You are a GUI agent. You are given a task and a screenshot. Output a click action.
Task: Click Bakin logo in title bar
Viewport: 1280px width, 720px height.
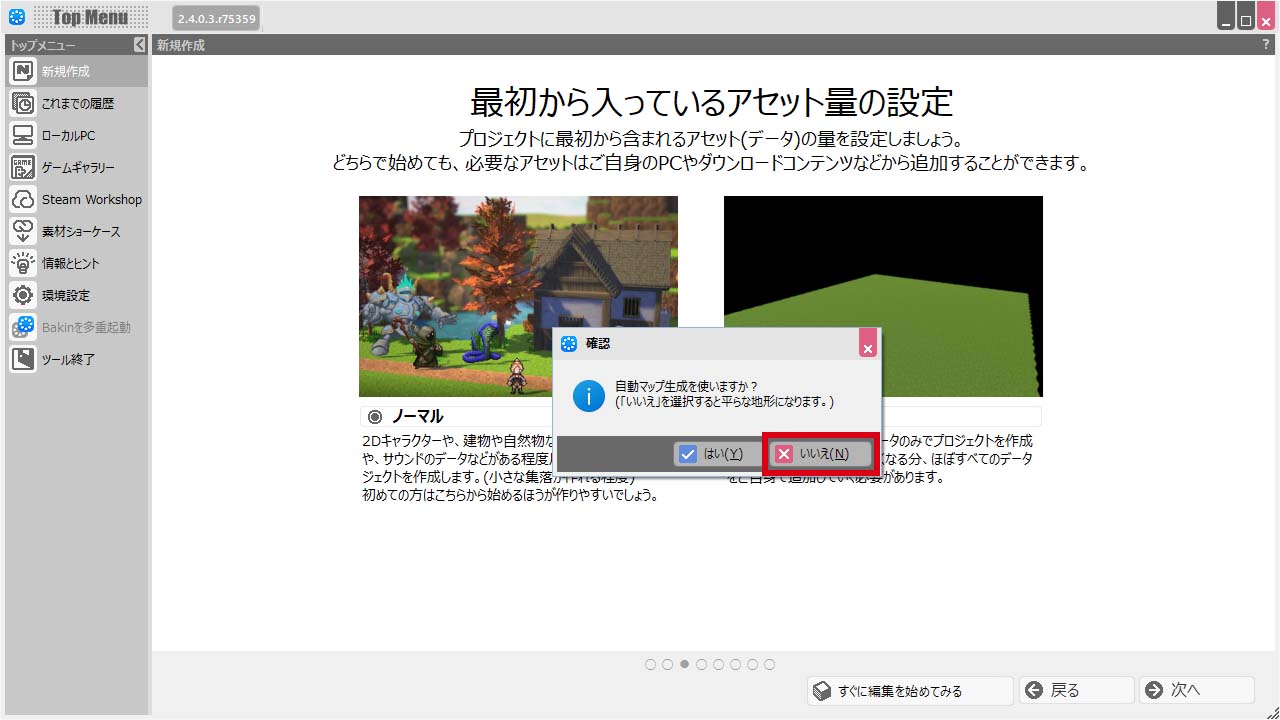[x=16, y=17]
